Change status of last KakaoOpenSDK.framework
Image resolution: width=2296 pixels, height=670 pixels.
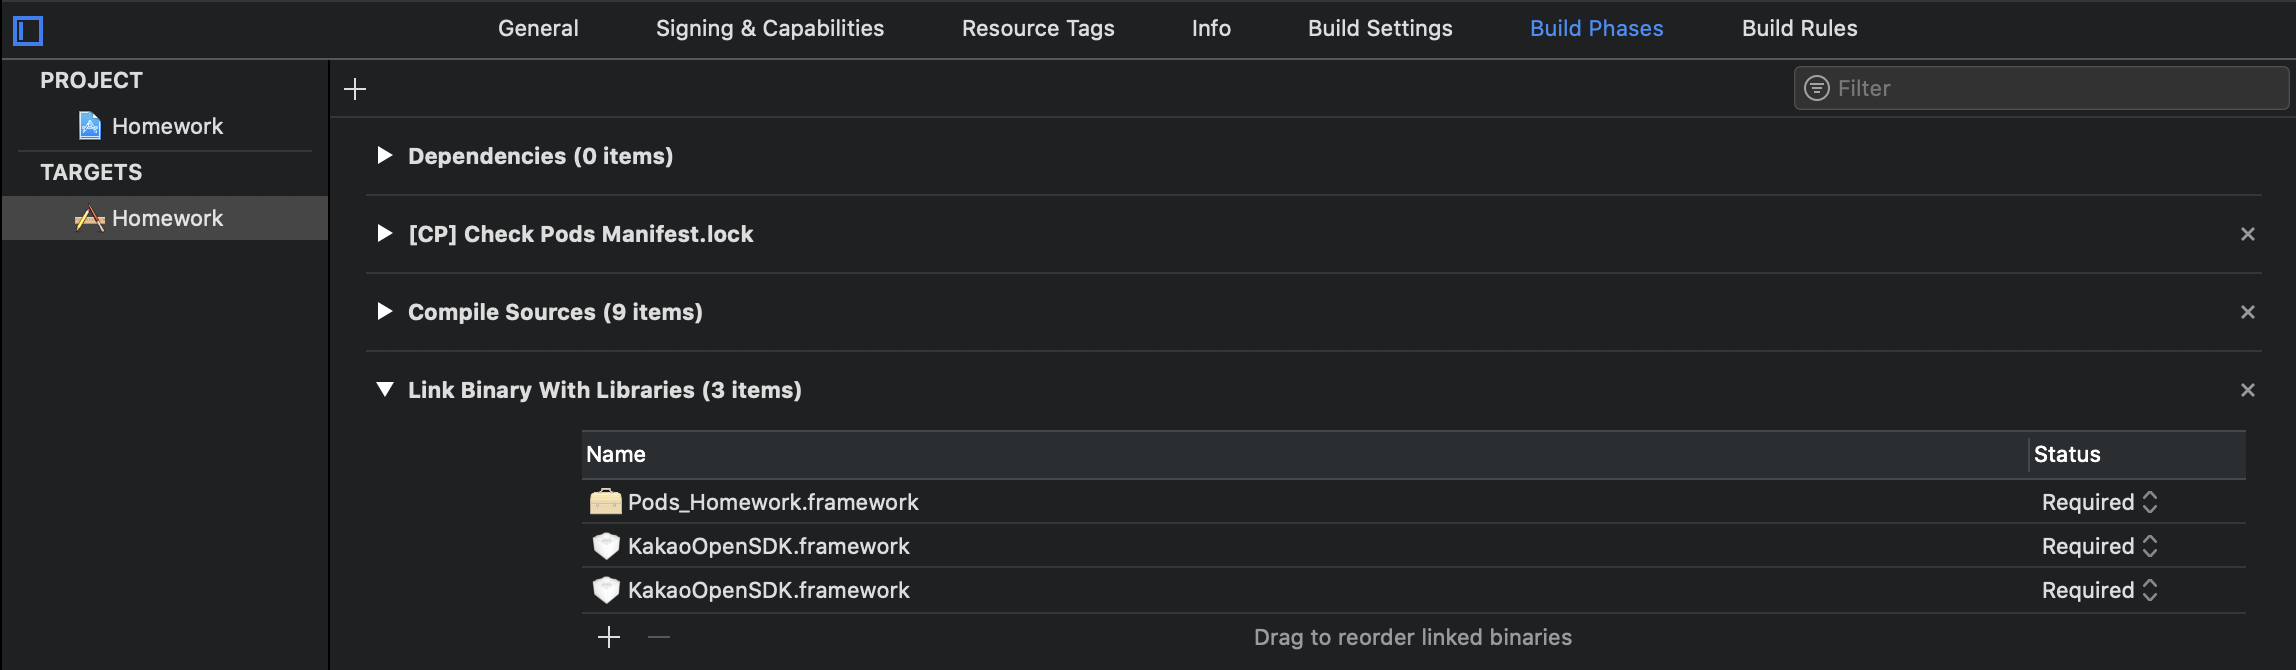[2099, 590]
